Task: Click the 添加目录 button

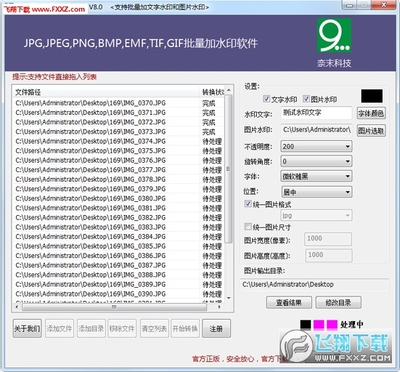Action: coord(91,329)
